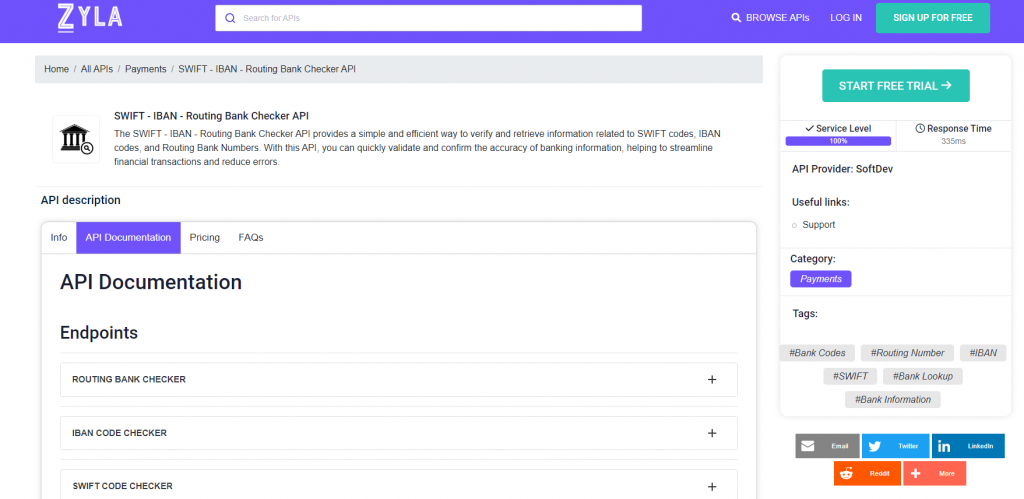The image size is (1024, 499).
Task: Click the #IBAN tag
Action: click(x=983, y=353)
